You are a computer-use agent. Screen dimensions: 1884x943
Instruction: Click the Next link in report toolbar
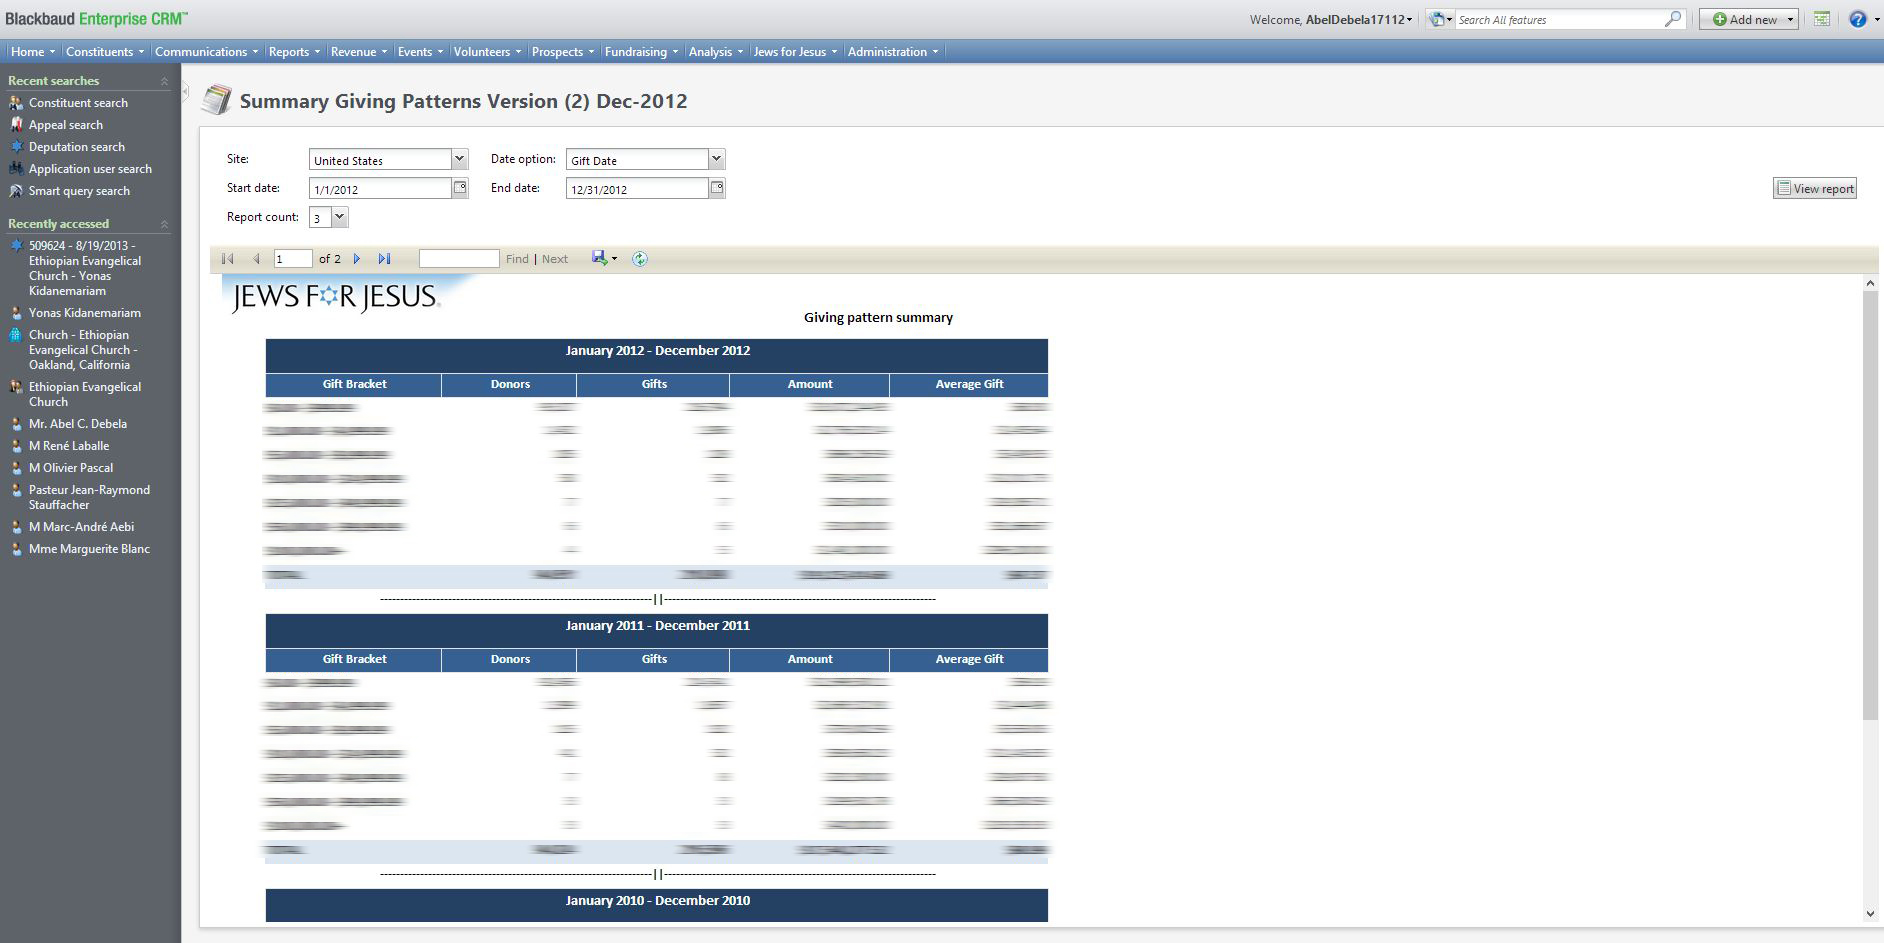555,259
